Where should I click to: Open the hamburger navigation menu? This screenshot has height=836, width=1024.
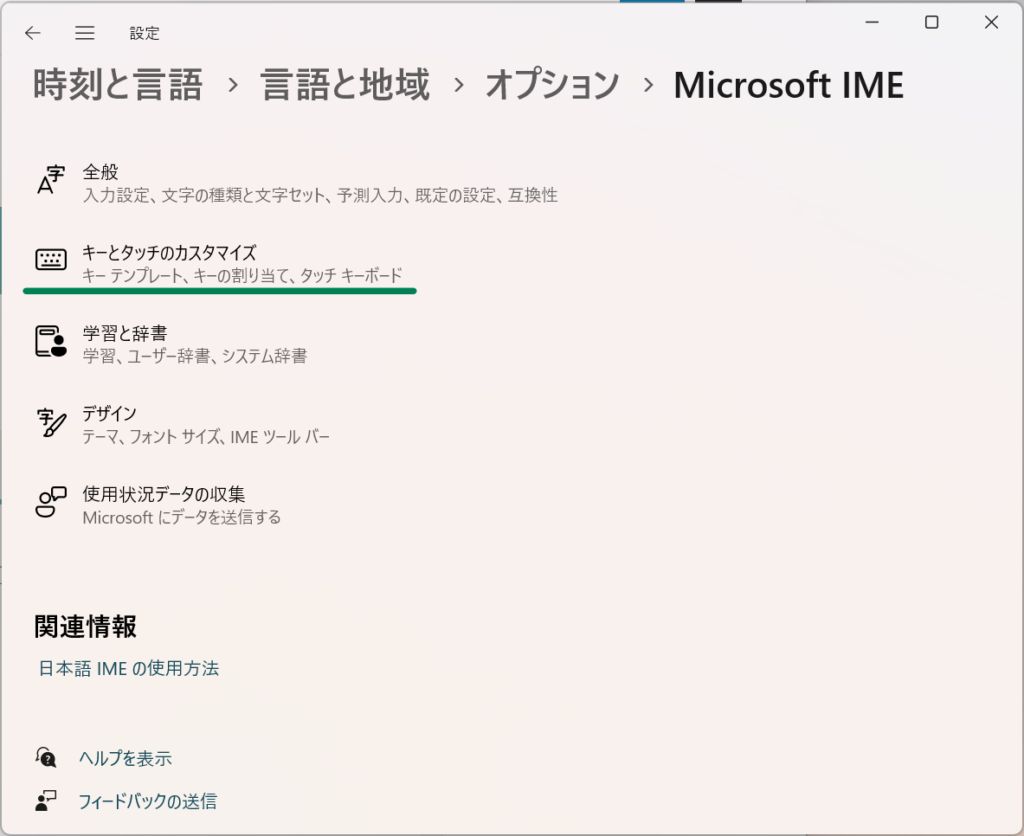(85, 33)
